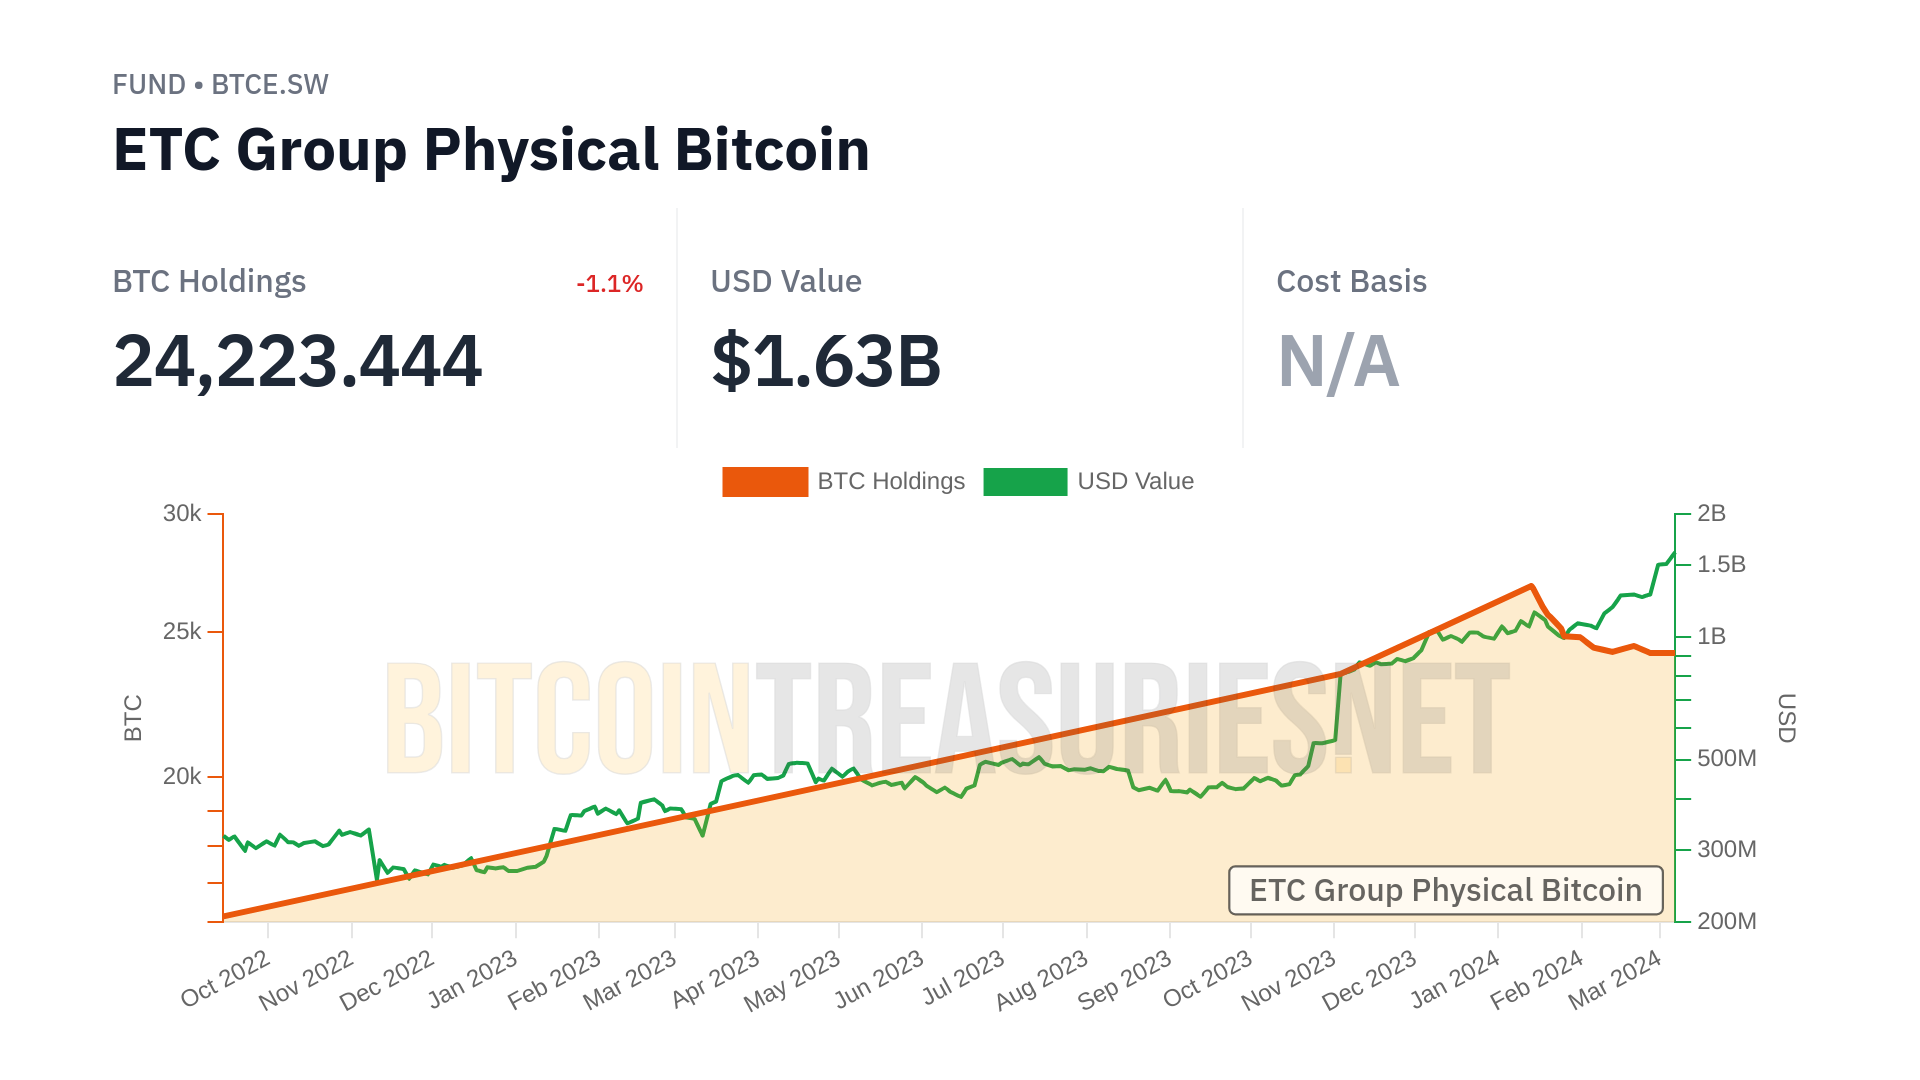Click the 30k BTC axis label

point(182,514)
